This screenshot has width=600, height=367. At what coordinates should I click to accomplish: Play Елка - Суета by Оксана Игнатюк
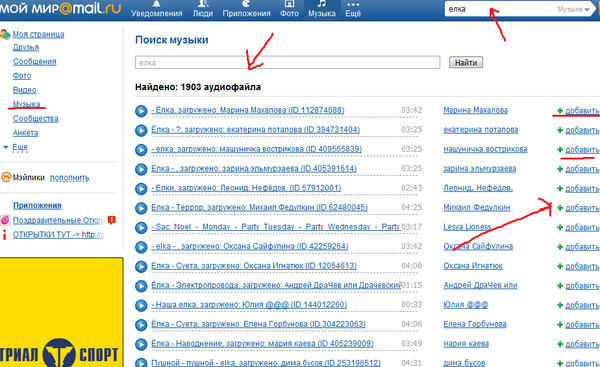tap(141, 267)
